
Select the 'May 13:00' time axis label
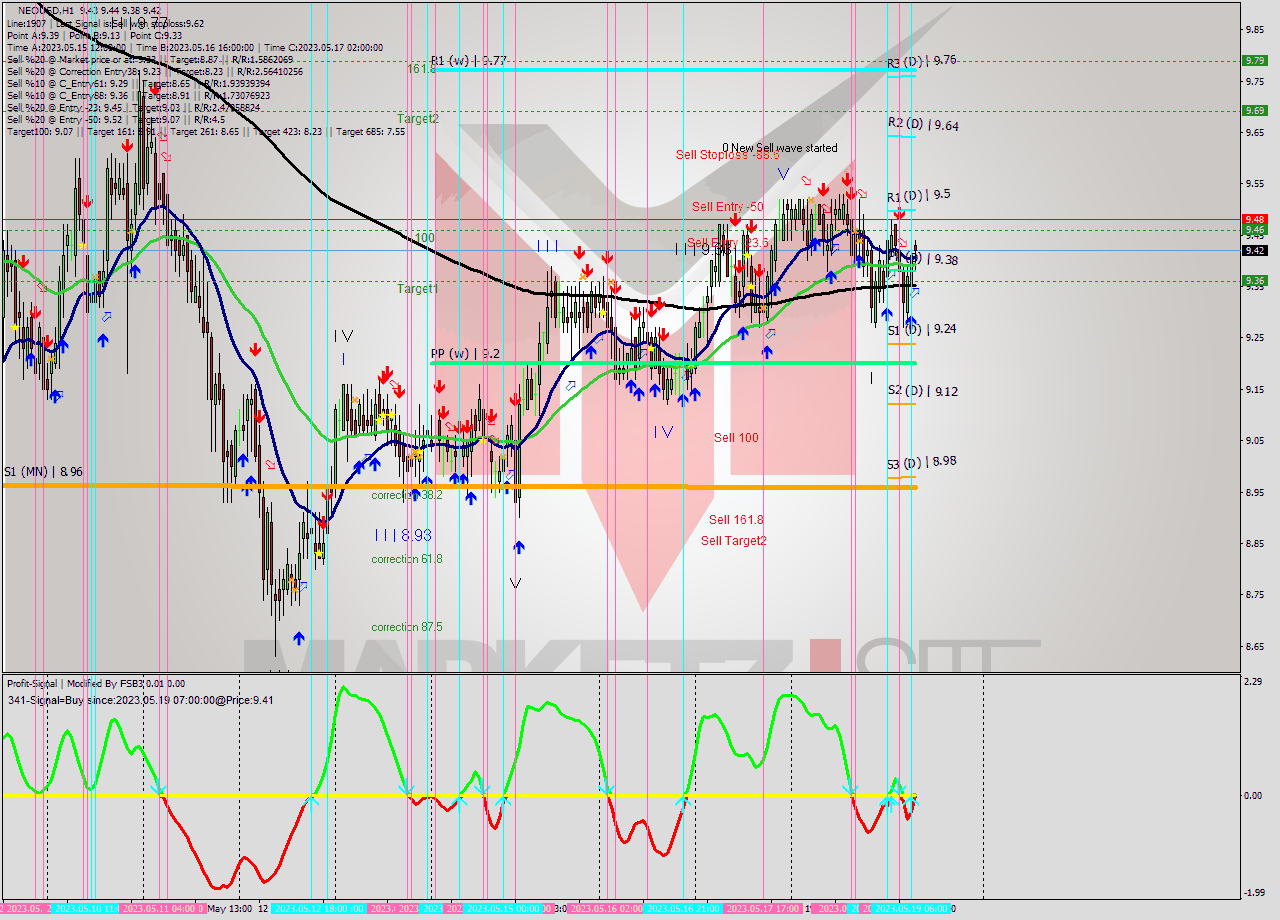[x=230, y=909]
